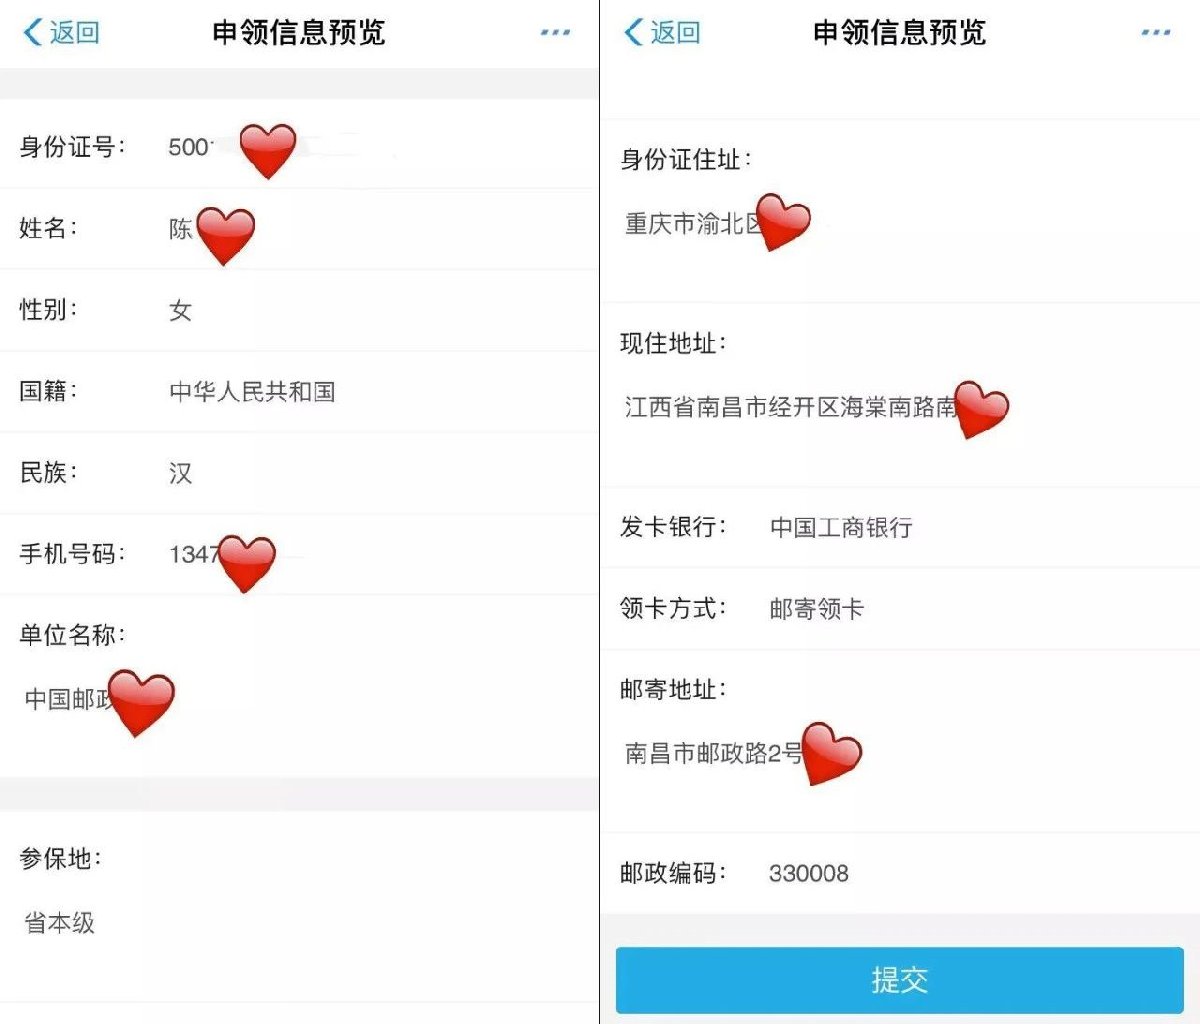Click the heart sticker over the phone number

point(246,563)
